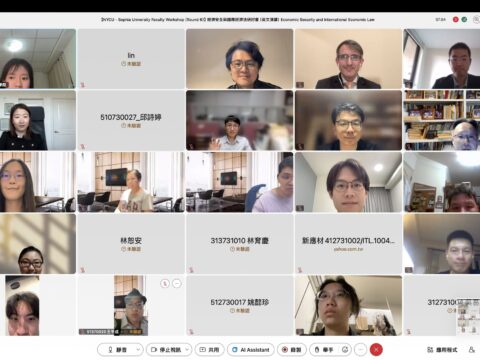Open the more options ellipsis in toolbar

[360, 350]
